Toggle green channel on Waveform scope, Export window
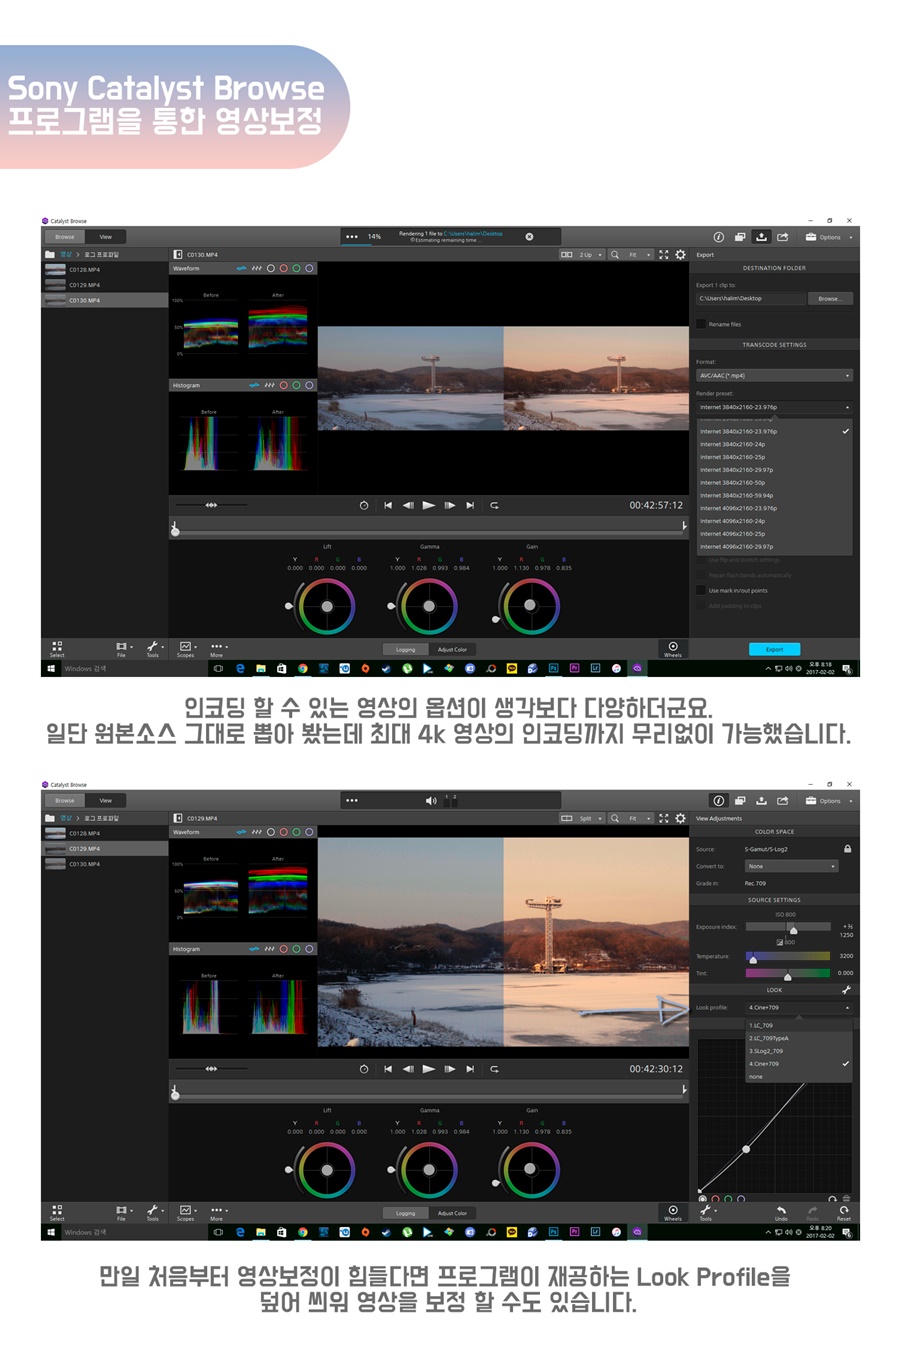The height and width of the screenshot is (1350, 900). (296, 268)
